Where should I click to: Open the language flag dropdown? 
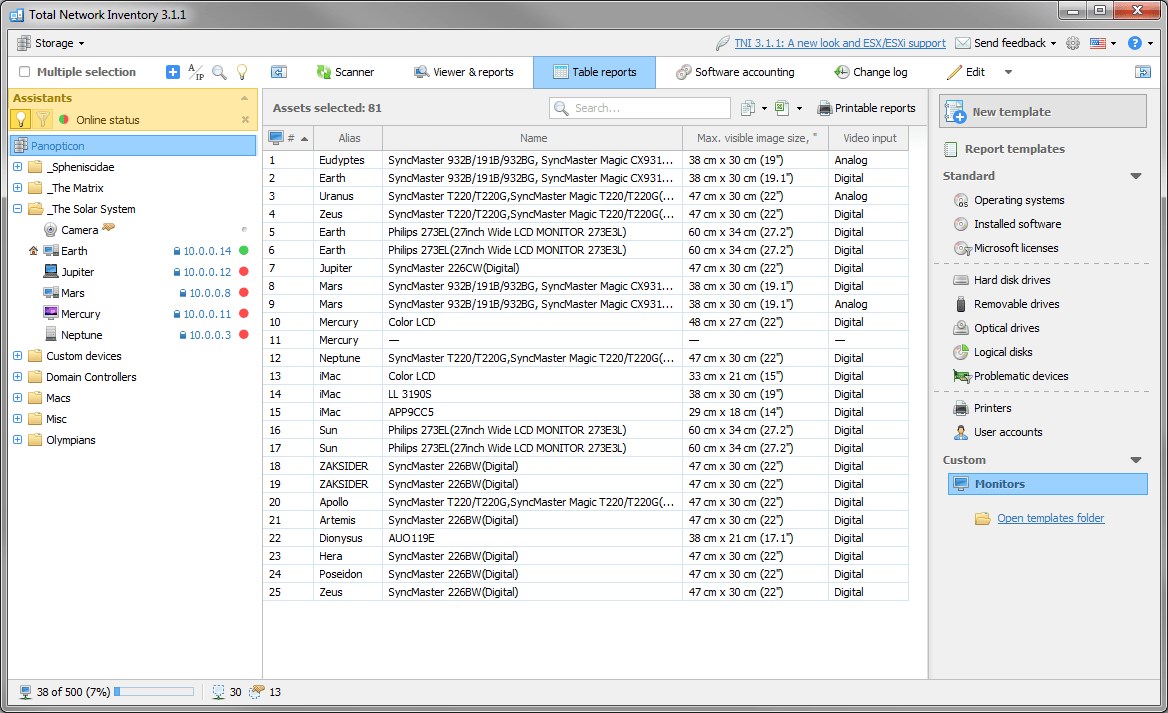1103,43
